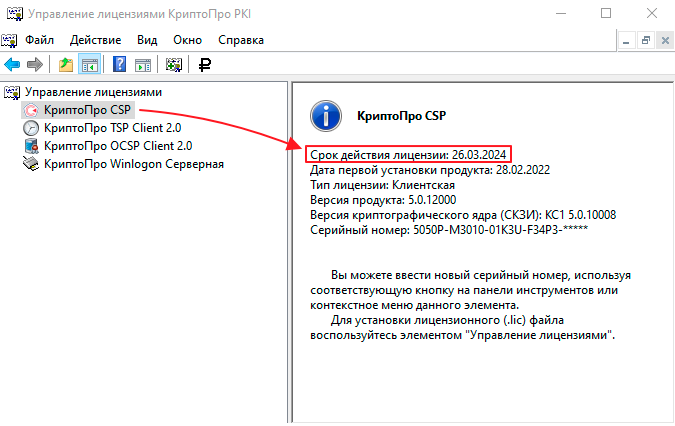Viewport: 675px width, 426px height.
Task: Select Управление лицензиями root tree item
Action: (93, 92)
